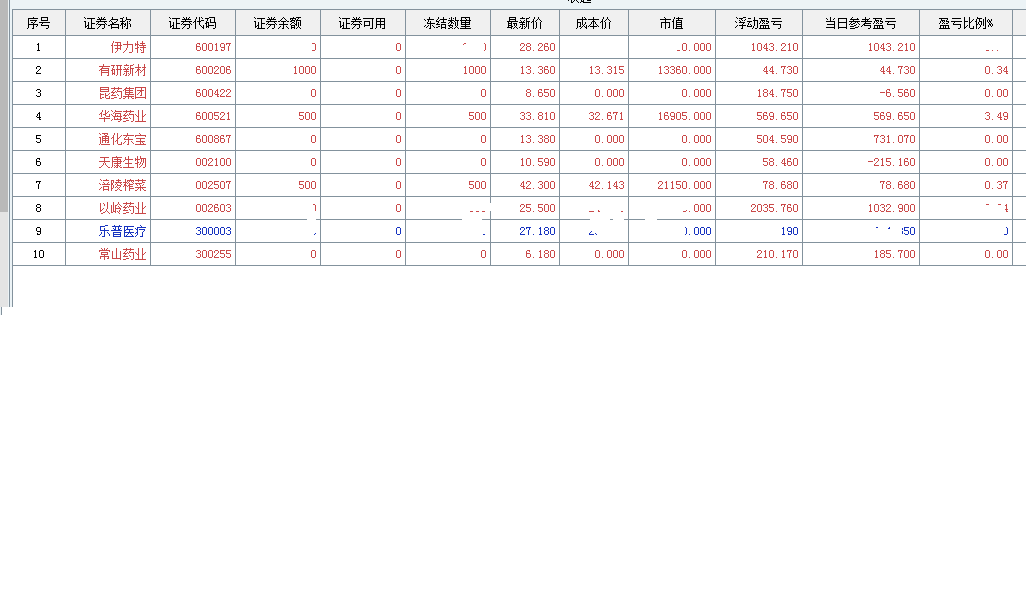The width and height of the screenshot is (1026, 614).
Task: Click stock code 002100
Action: point(213,162)
